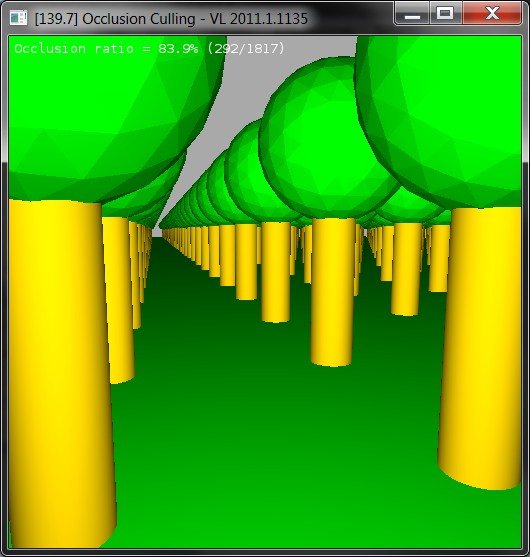Image resolution: width=530 pixels, height=557 pixels.
Task: Click the large yellow trunk at far right
Action: [481, 348]
